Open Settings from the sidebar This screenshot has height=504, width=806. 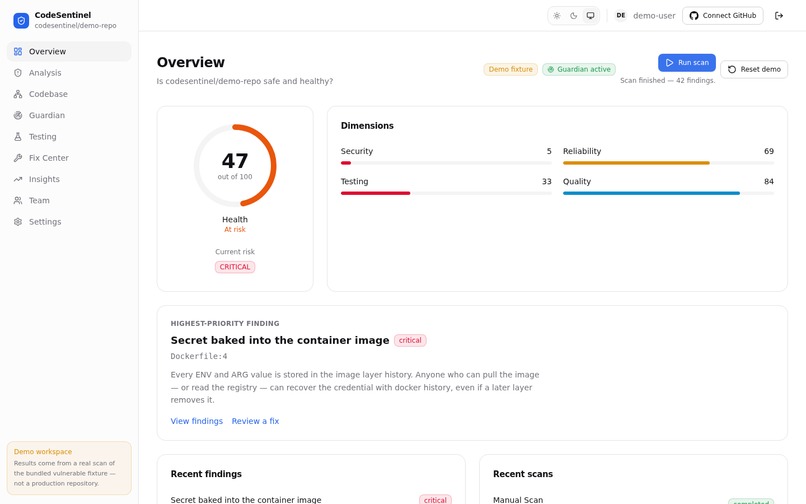coord(69,222)
